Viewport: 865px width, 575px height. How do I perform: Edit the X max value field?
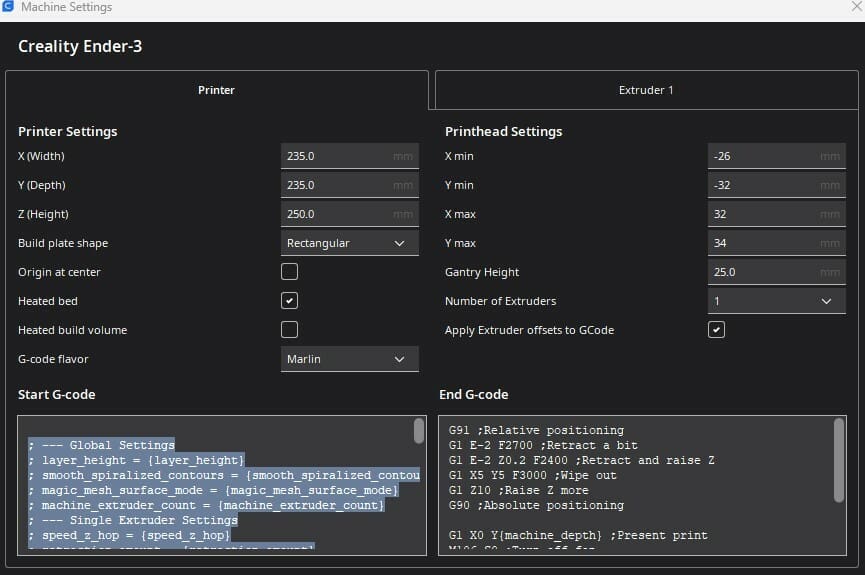(777, 214)
